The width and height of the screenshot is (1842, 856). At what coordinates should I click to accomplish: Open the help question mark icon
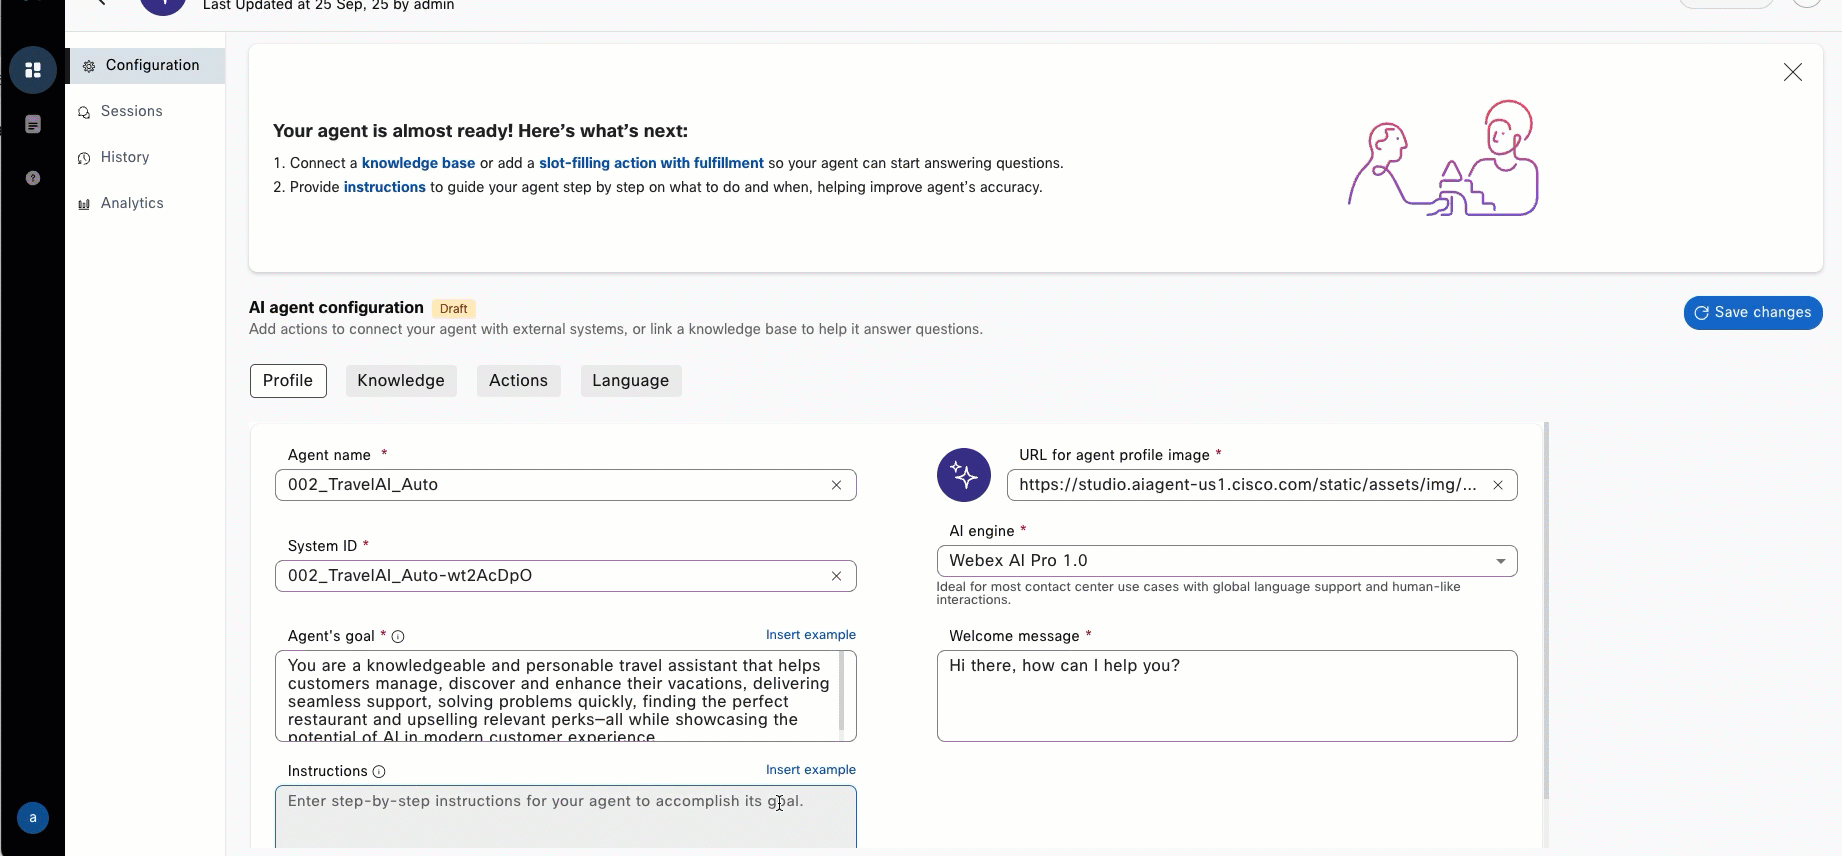33,178
